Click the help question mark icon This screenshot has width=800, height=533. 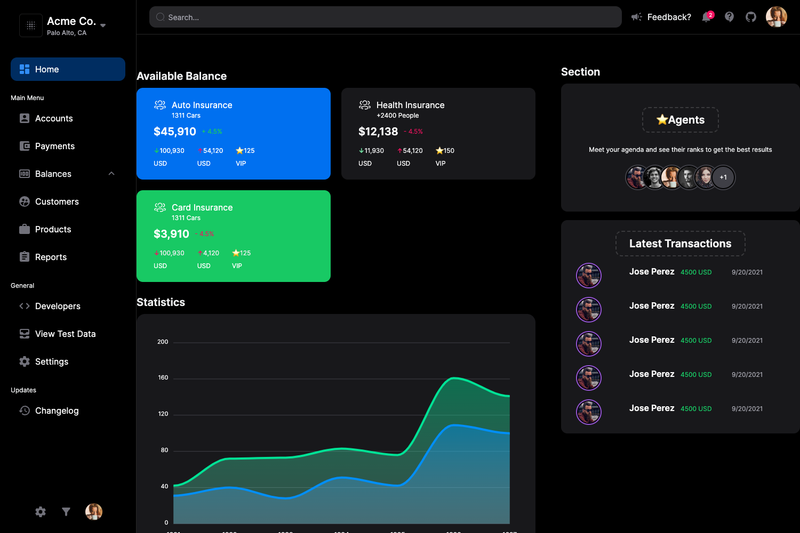(729, 17)
